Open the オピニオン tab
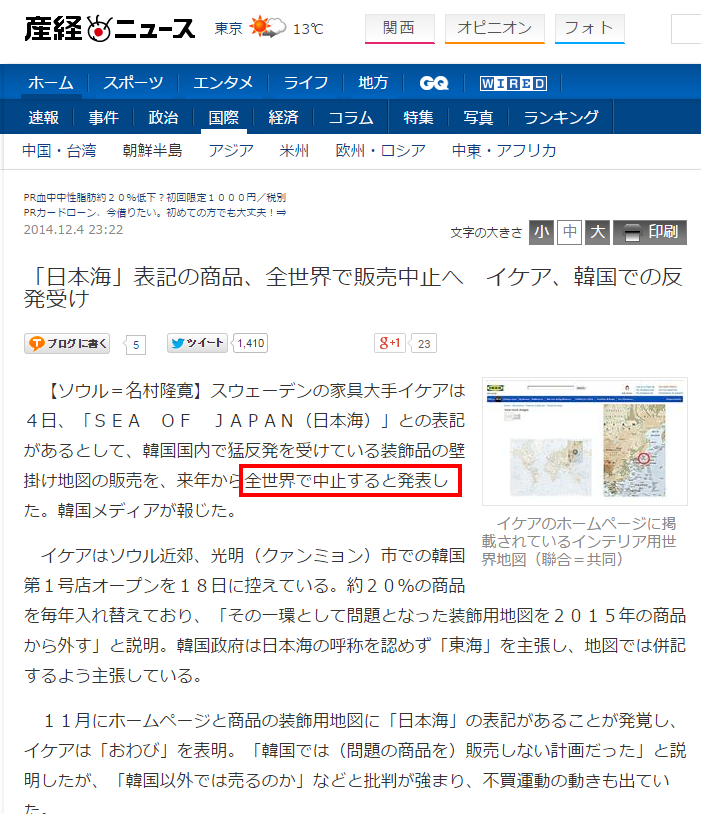Image resolution: width=701 pixels, height=814 pixels. (494, 29)
